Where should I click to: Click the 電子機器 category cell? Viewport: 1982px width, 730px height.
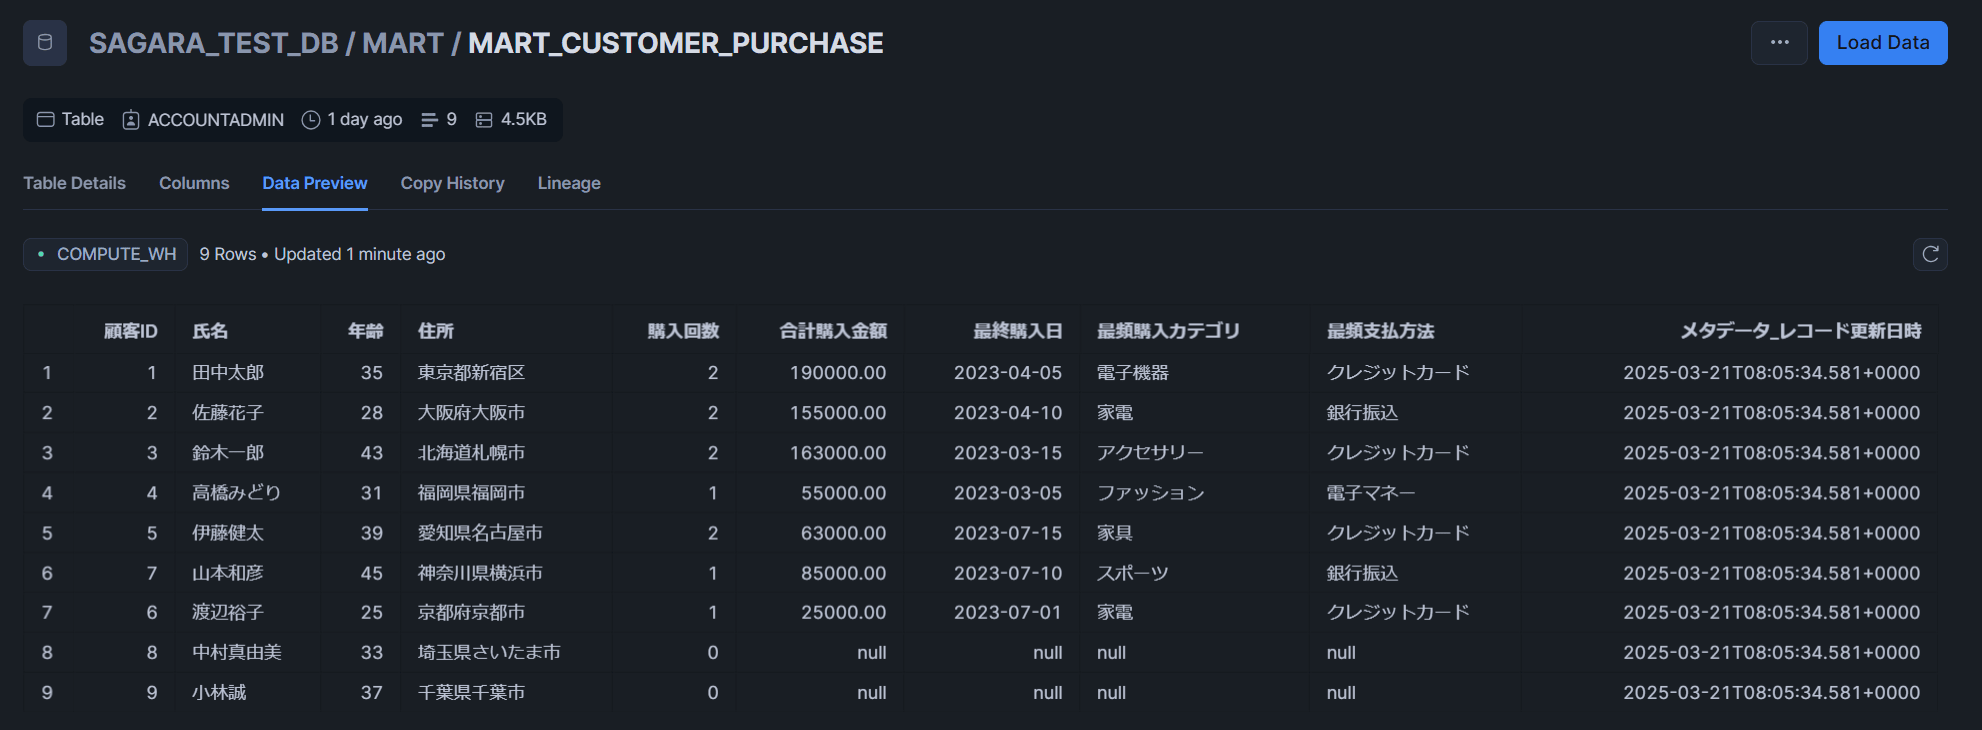1133,372
